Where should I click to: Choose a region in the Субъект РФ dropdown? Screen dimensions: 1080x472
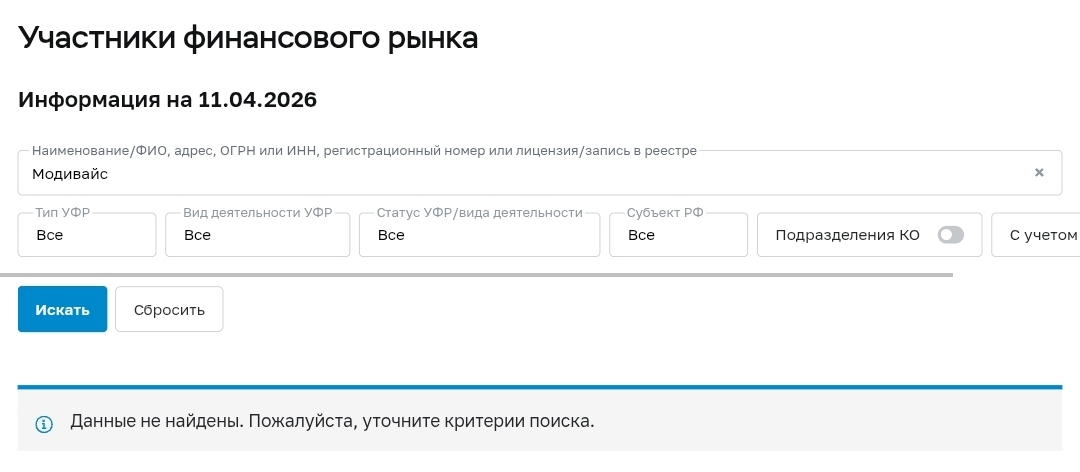click(x=678, y=235)
